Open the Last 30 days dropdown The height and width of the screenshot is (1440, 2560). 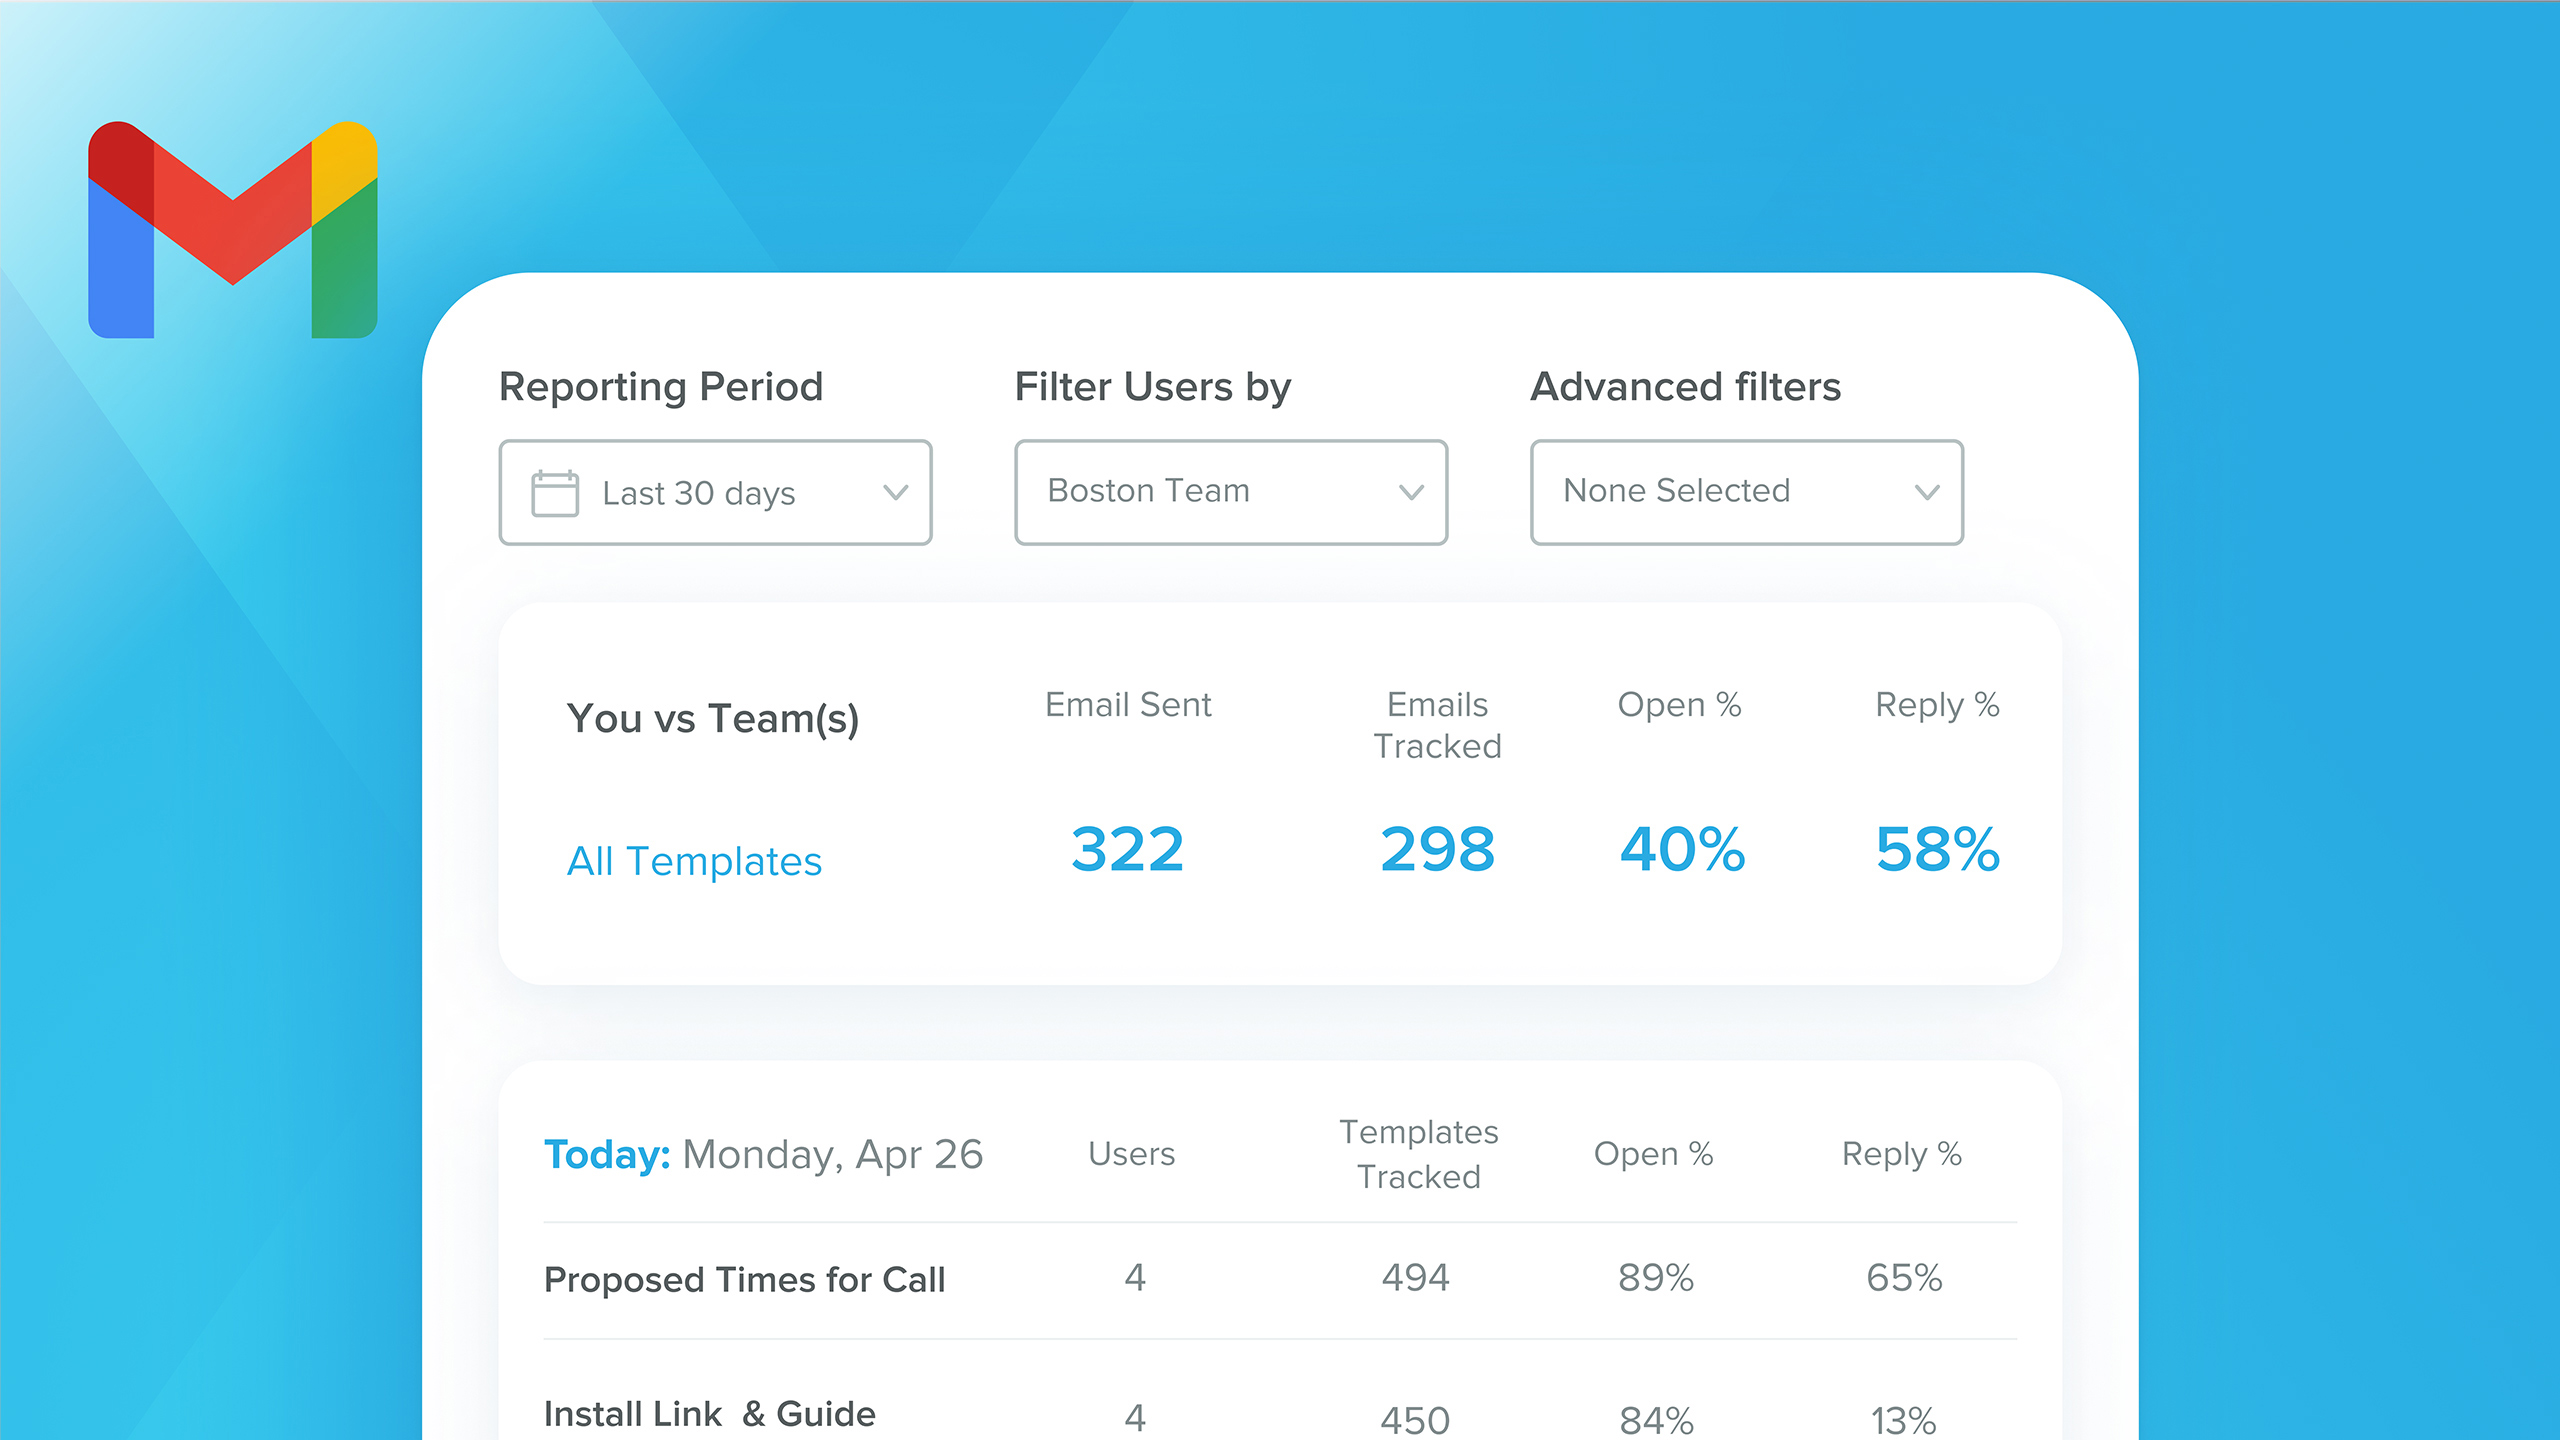(x=714, y=492)
